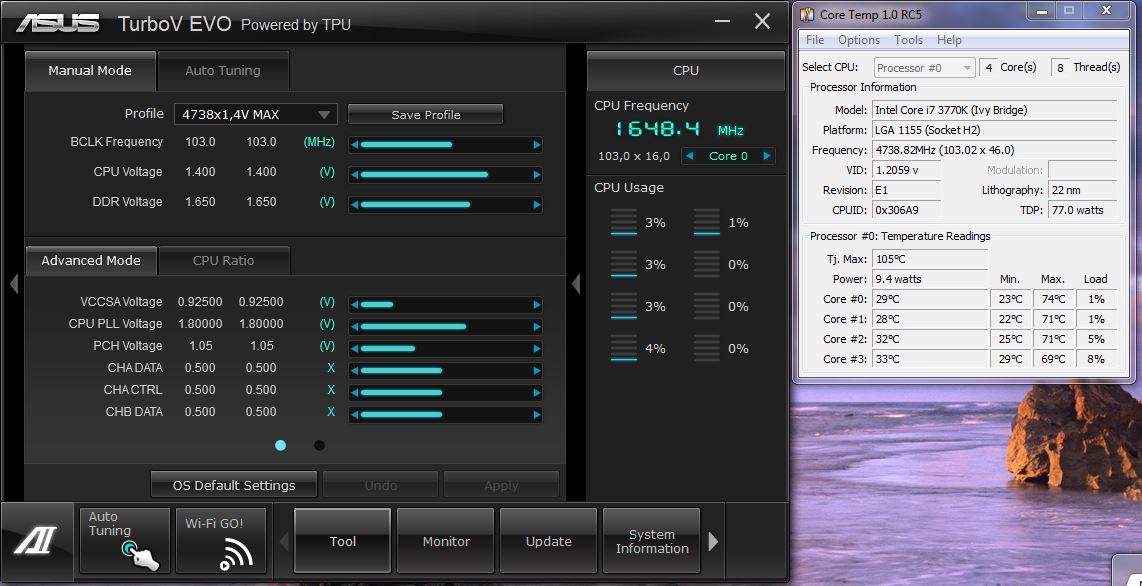Switch to Manual Mode tab
The width and height of the screenshot is (1142, 586).
click(x=90, y=71)
